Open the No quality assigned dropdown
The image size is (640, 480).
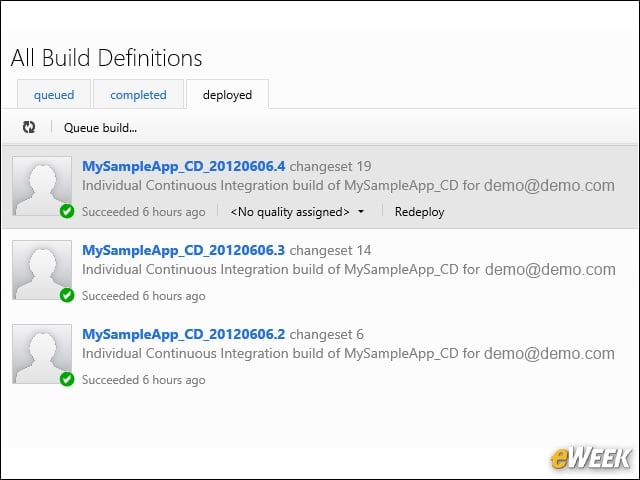click(298, 212)
